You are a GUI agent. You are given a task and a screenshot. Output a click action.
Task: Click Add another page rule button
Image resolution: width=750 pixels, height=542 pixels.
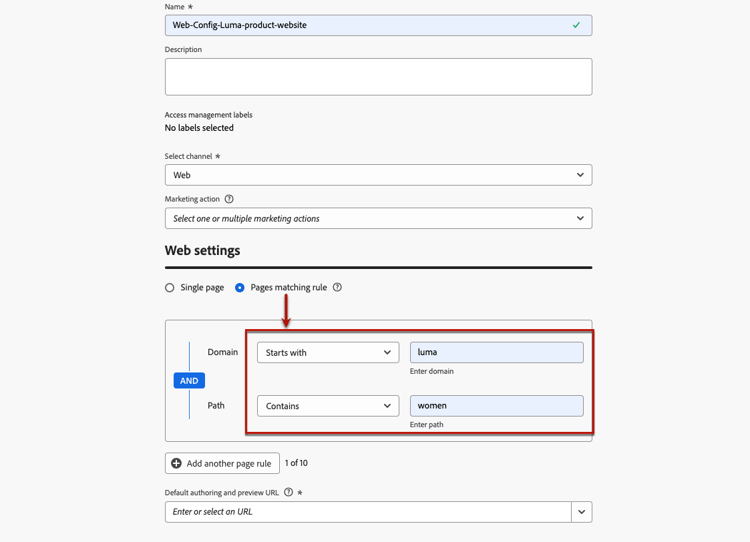(222, 463)
